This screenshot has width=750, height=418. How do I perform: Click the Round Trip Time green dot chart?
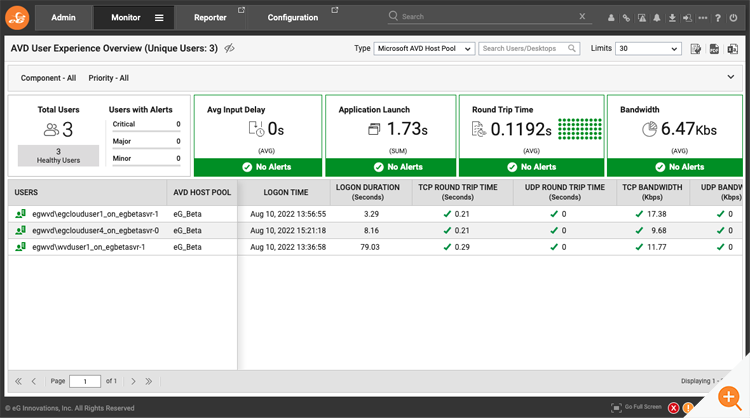(x=580, y=129)
